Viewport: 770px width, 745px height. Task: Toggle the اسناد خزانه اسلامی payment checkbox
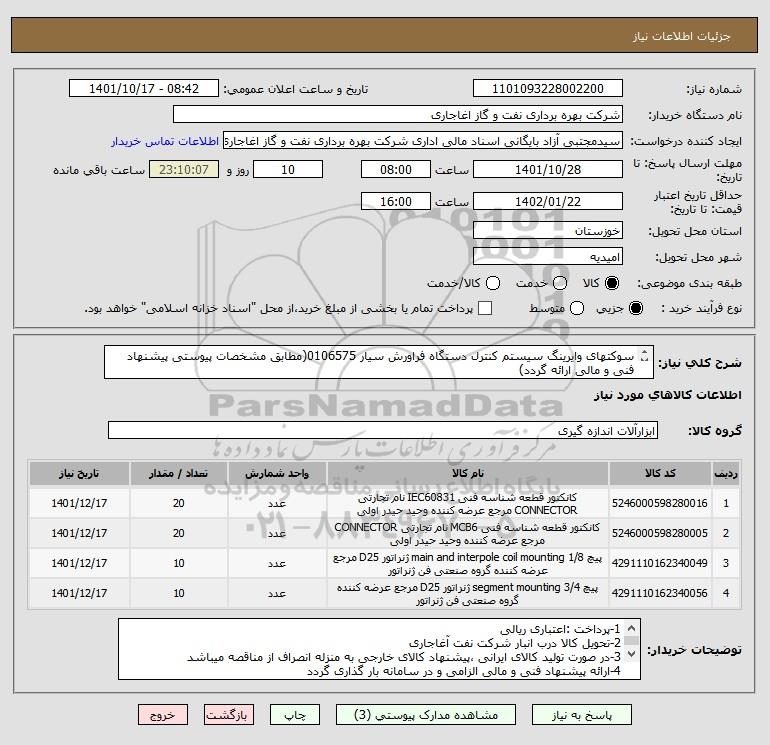(x=485, y=308)
